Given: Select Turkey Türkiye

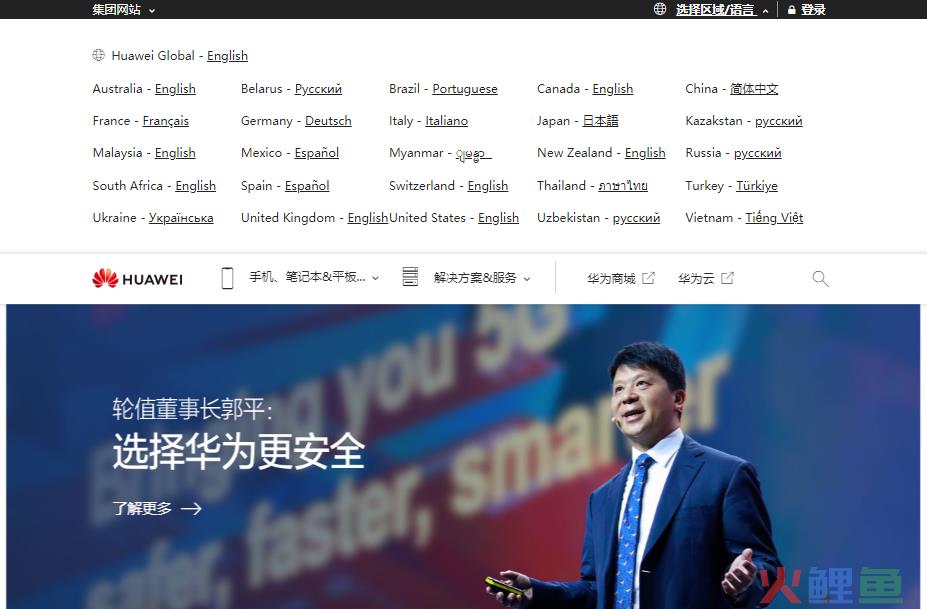Looking at the screenshot, I should pos(757,186).
